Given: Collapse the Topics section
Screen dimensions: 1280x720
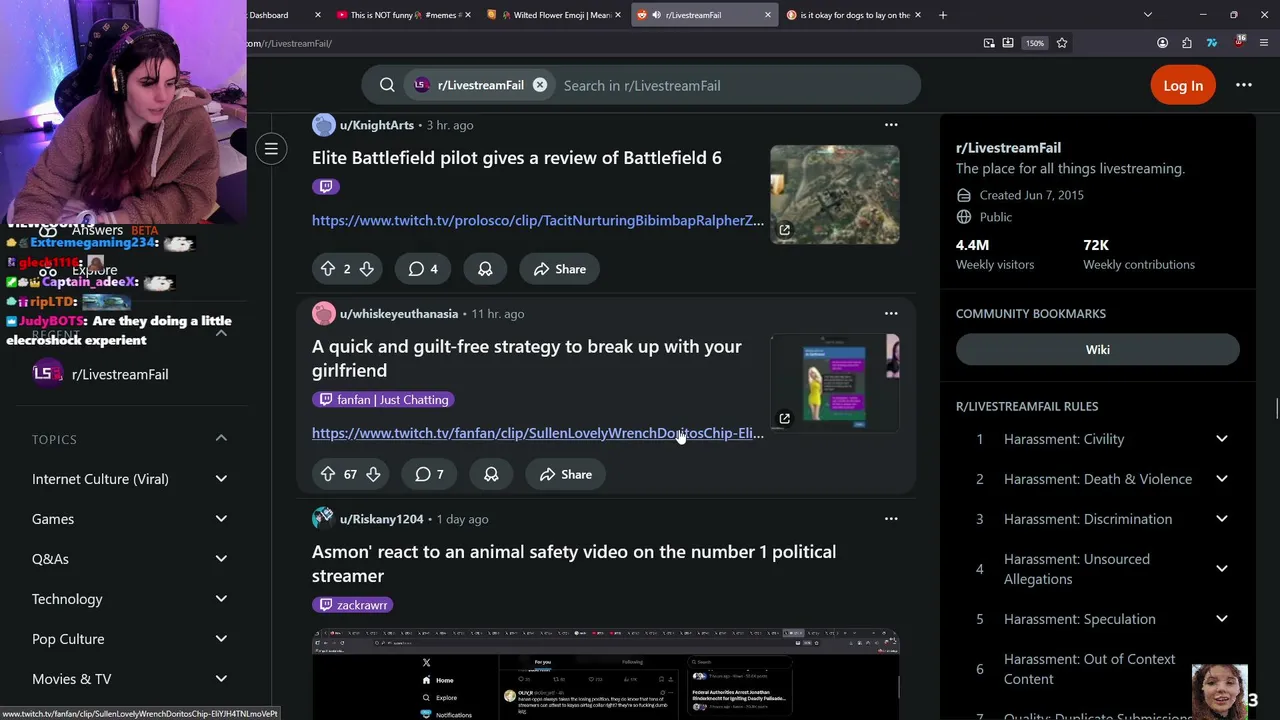Looking at the screenshot, I should coord(221,439).
